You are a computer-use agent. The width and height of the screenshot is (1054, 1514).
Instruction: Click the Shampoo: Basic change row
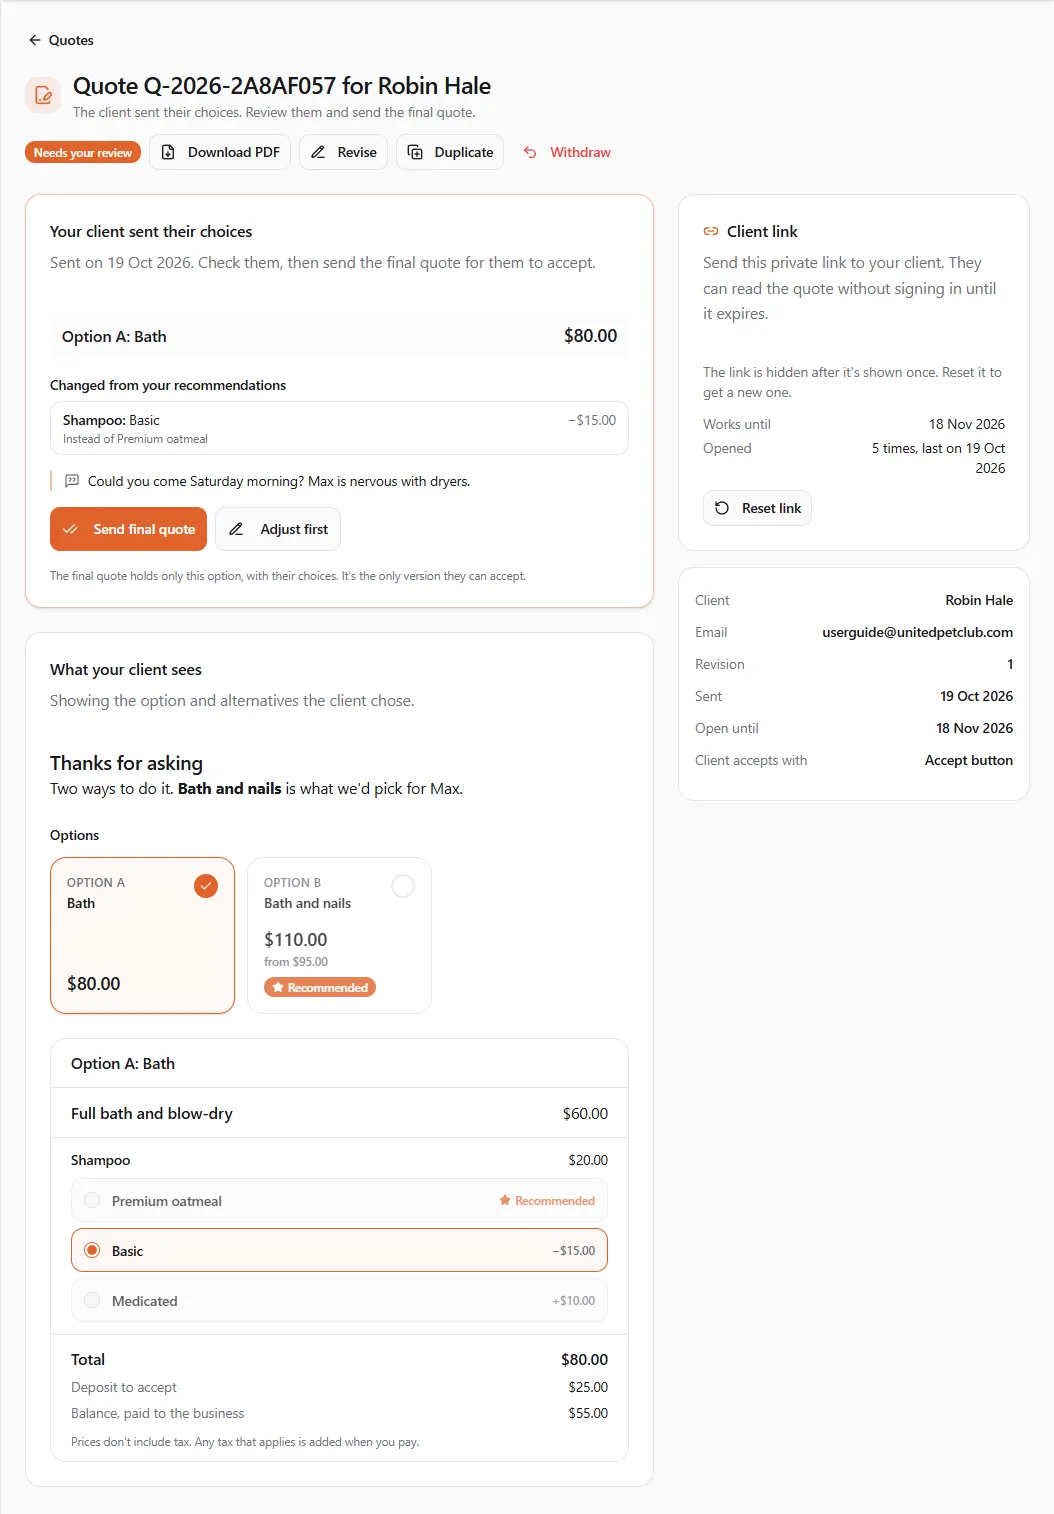tap(339, 428)
